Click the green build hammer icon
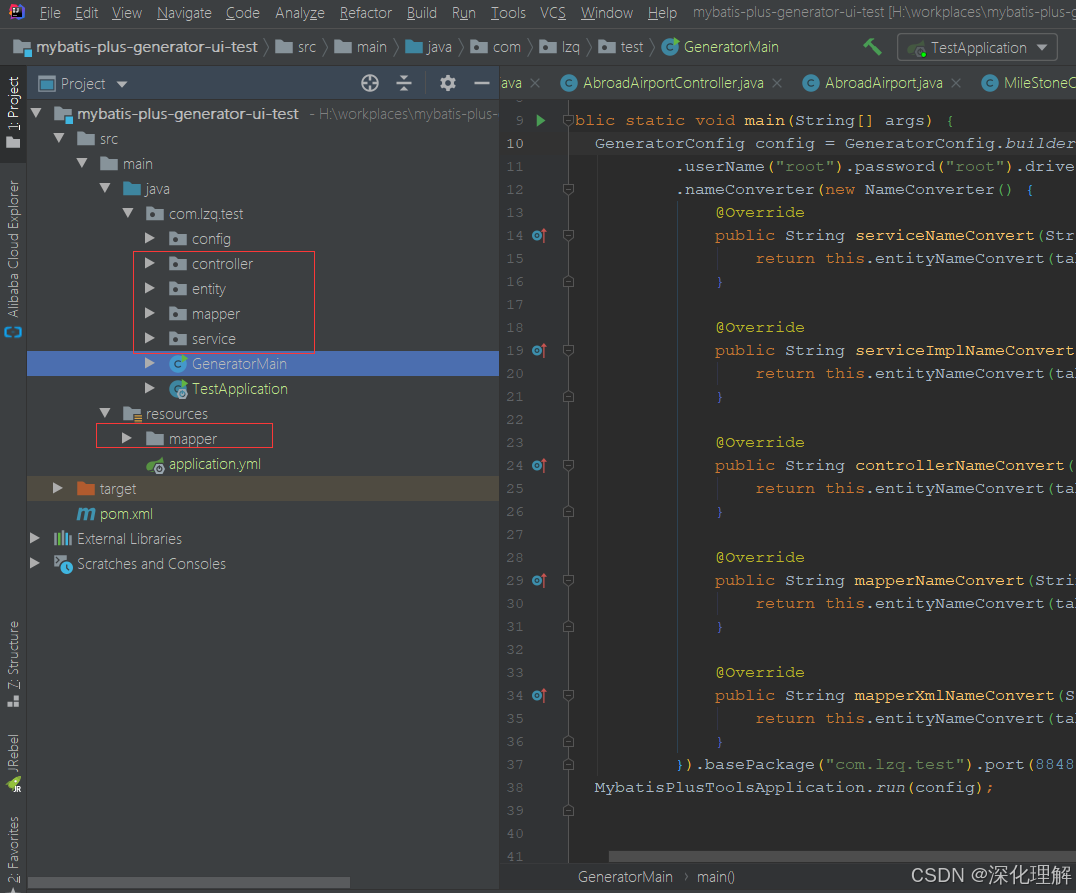 pos(870,46)
